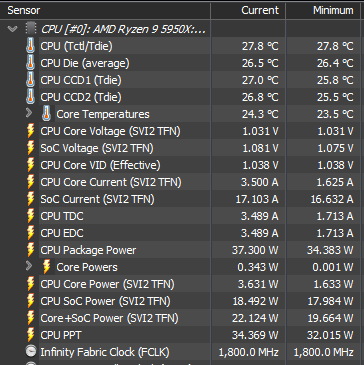This screenshot has height=365, width=364.
Task: Click the thermometer icon beside Core Temperatures
Action: (x=46, y=114)
